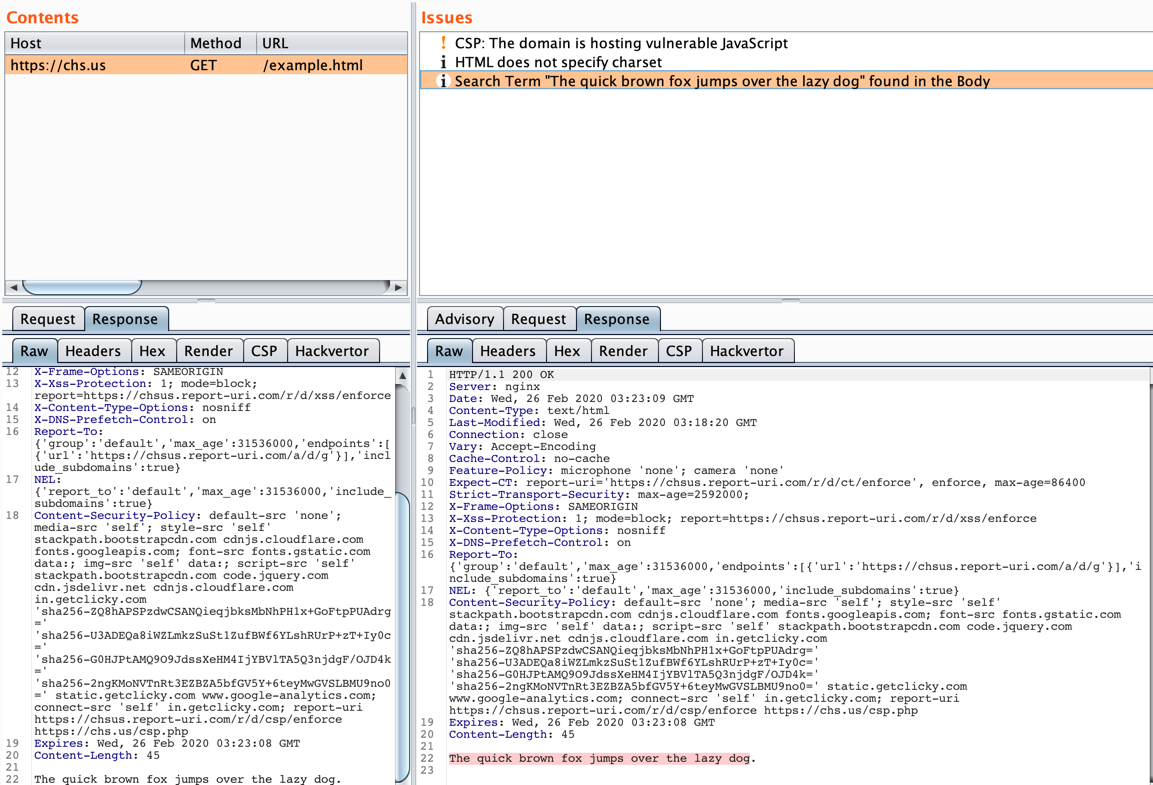This screenshot has height=785, width=1153.
Task: Click the orange warning icon beside the CSP issue
Action: (x=443, y=43)
